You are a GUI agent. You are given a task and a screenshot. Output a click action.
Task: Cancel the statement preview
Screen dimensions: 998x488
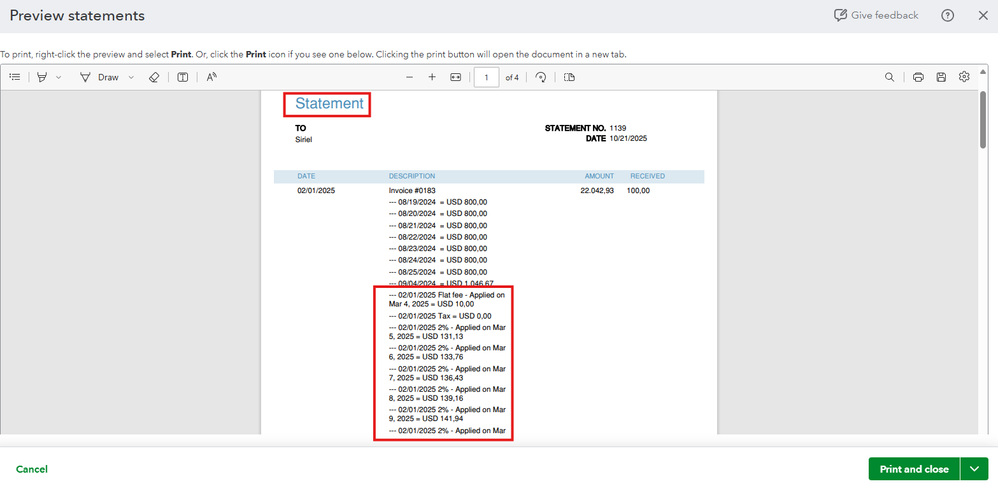pyautogui.click(x=32, y=469)
